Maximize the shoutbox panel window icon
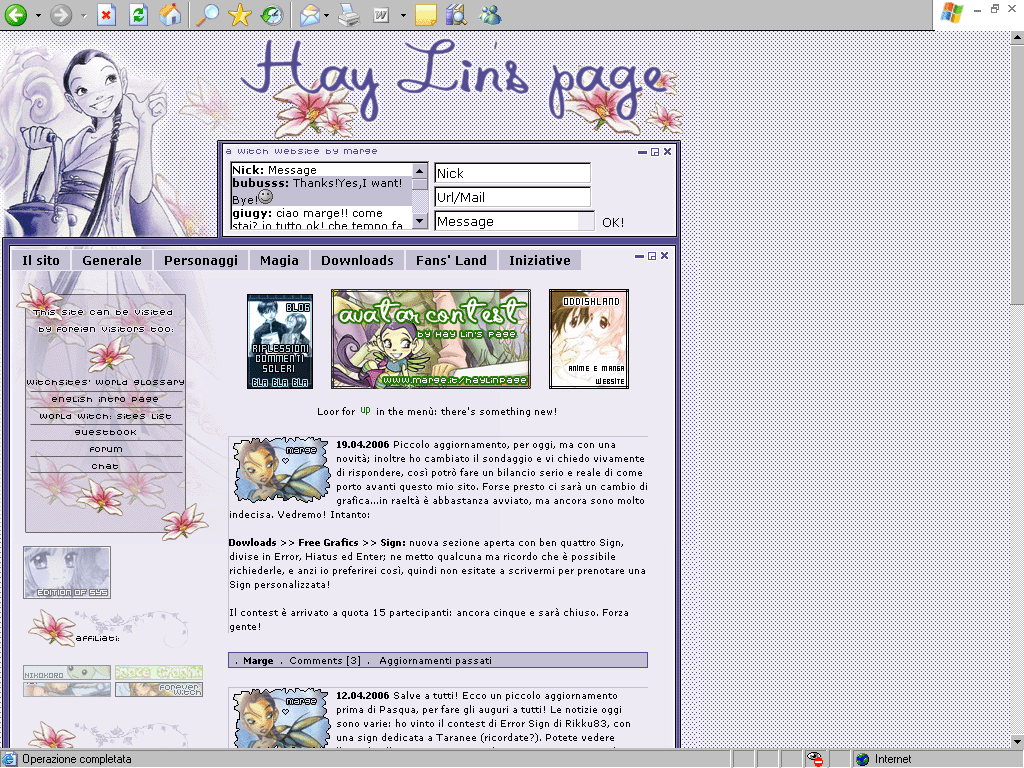Image resolution: width=1024 pixels, height=768 pixels. [655, 152]
